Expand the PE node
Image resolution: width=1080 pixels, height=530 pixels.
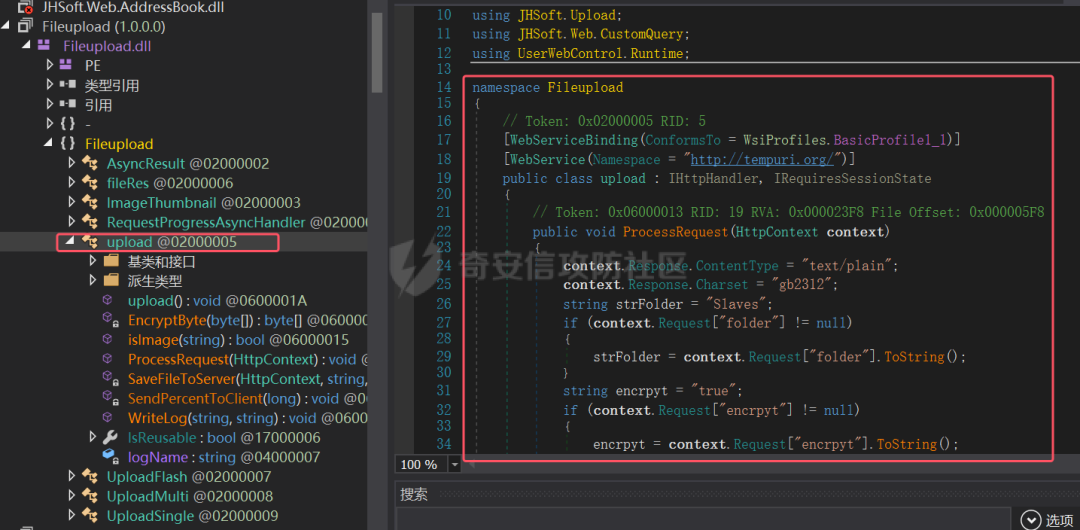(49, 65)
